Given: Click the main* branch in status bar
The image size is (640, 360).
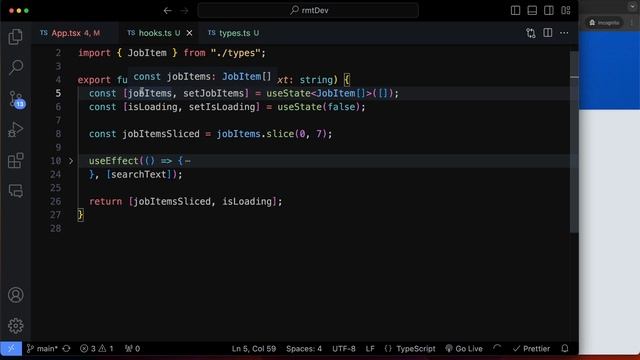Looking at the screenshot, I should (x=42, y=349).
